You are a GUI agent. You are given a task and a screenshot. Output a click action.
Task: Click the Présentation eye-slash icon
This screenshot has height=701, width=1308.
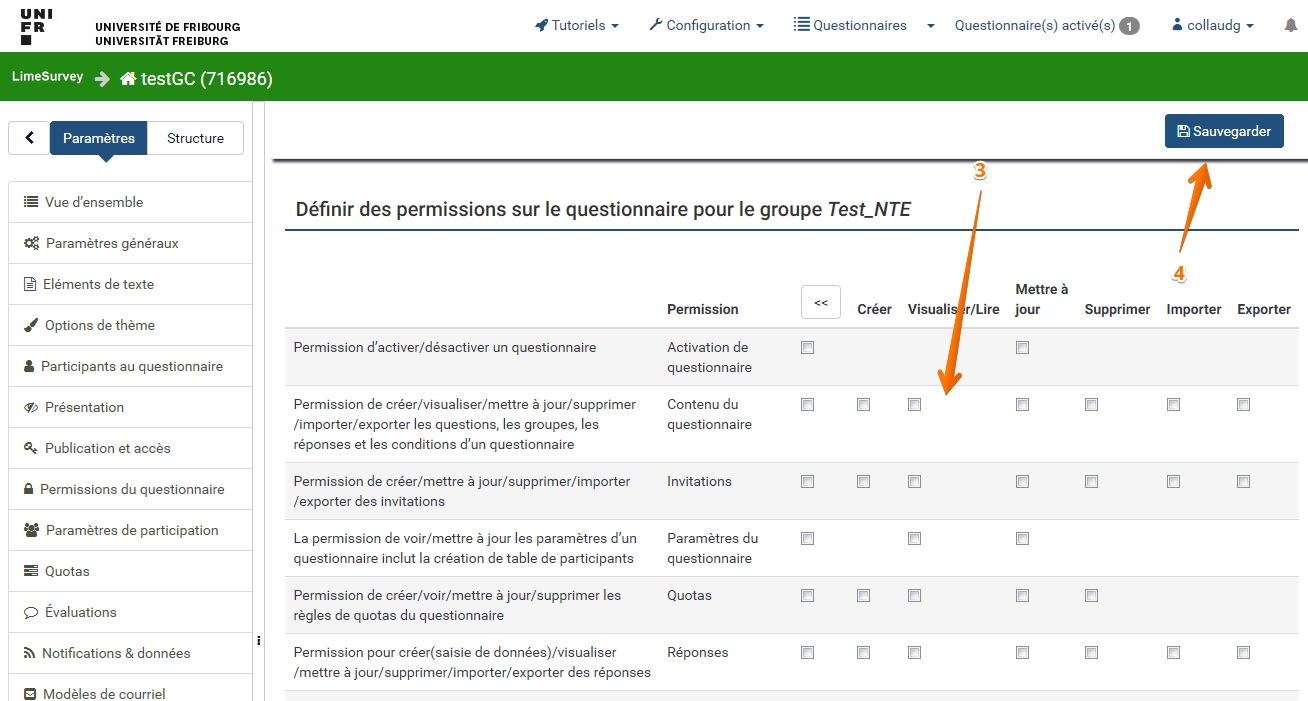[x=31, y=407]
